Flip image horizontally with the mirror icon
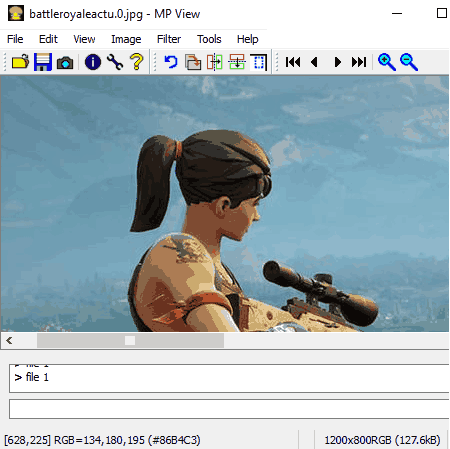This screenshot has height=449, width=450. point(215,62)
